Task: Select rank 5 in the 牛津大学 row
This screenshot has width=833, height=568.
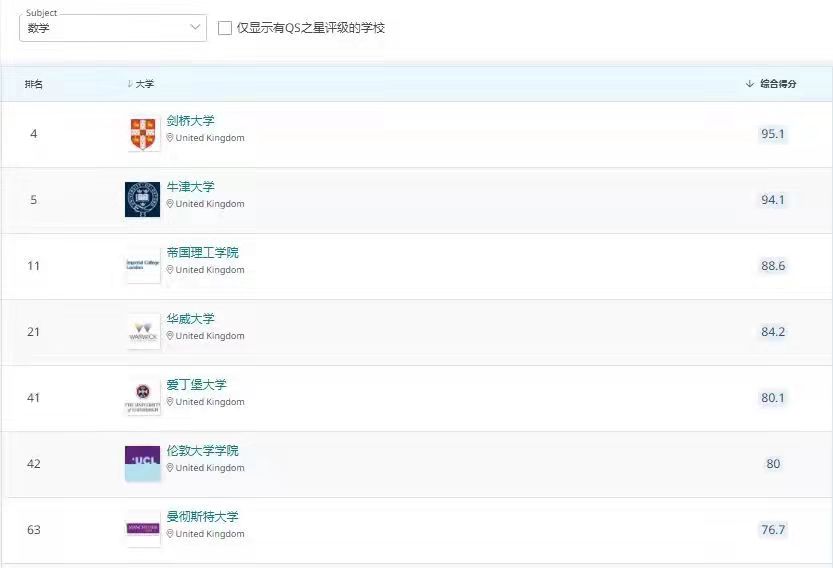Action: [x=33, y=200]
